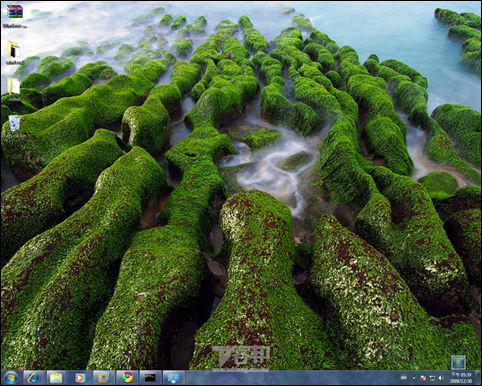Open the taskbar clock and date
Viewport: 482px width, 386px height.
[x=461, y=378]
